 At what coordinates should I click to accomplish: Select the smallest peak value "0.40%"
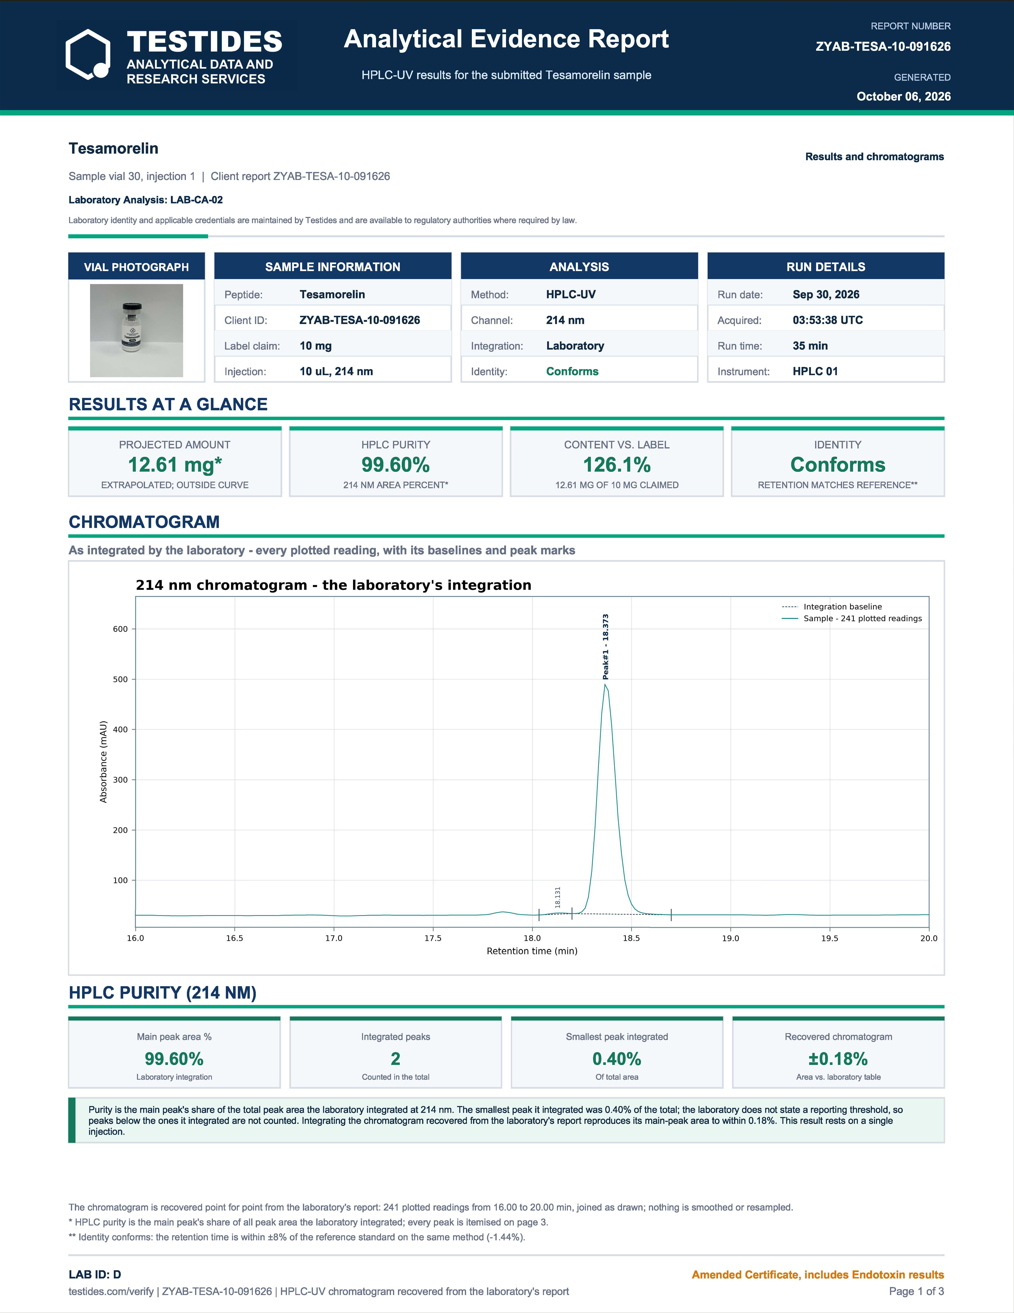tap(617, 1059)
